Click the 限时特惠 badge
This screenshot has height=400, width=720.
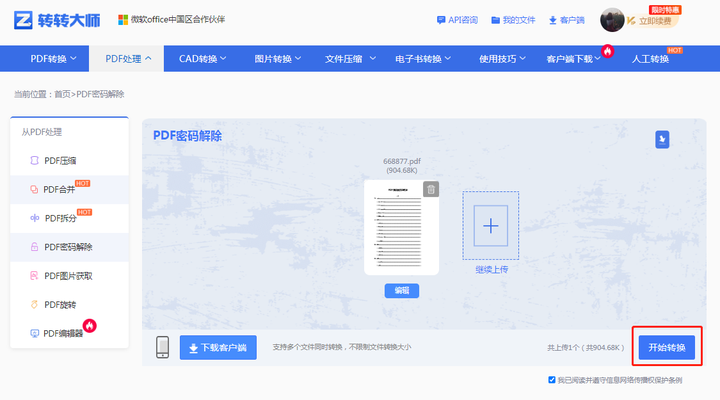[x=665, y=10]
